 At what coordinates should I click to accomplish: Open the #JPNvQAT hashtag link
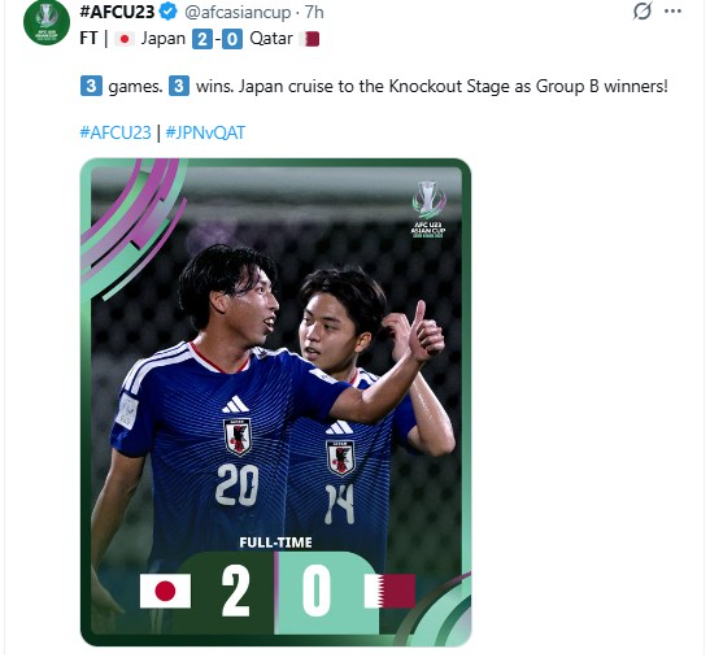point(204,133)
